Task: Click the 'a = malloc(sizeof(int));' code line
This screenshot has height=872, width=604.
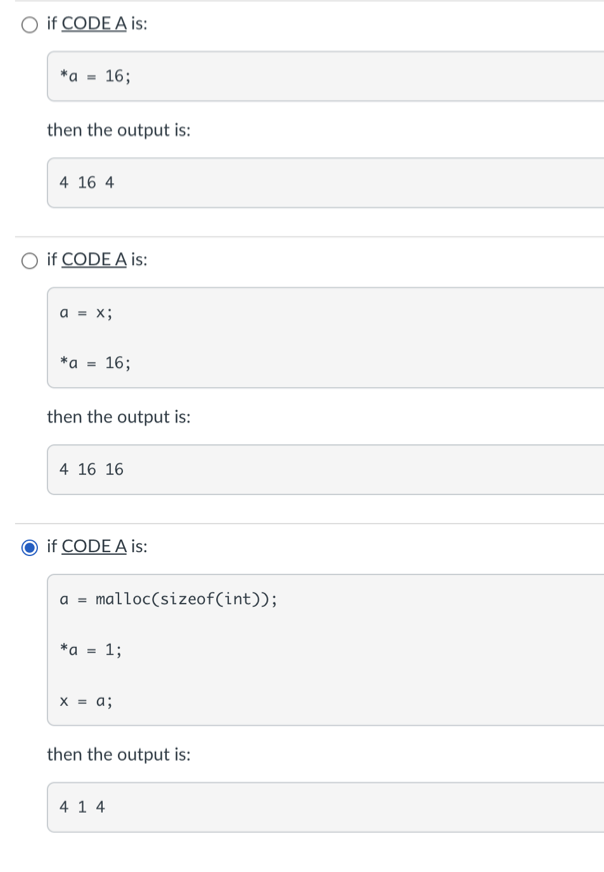Action: (x=169, y=599)
